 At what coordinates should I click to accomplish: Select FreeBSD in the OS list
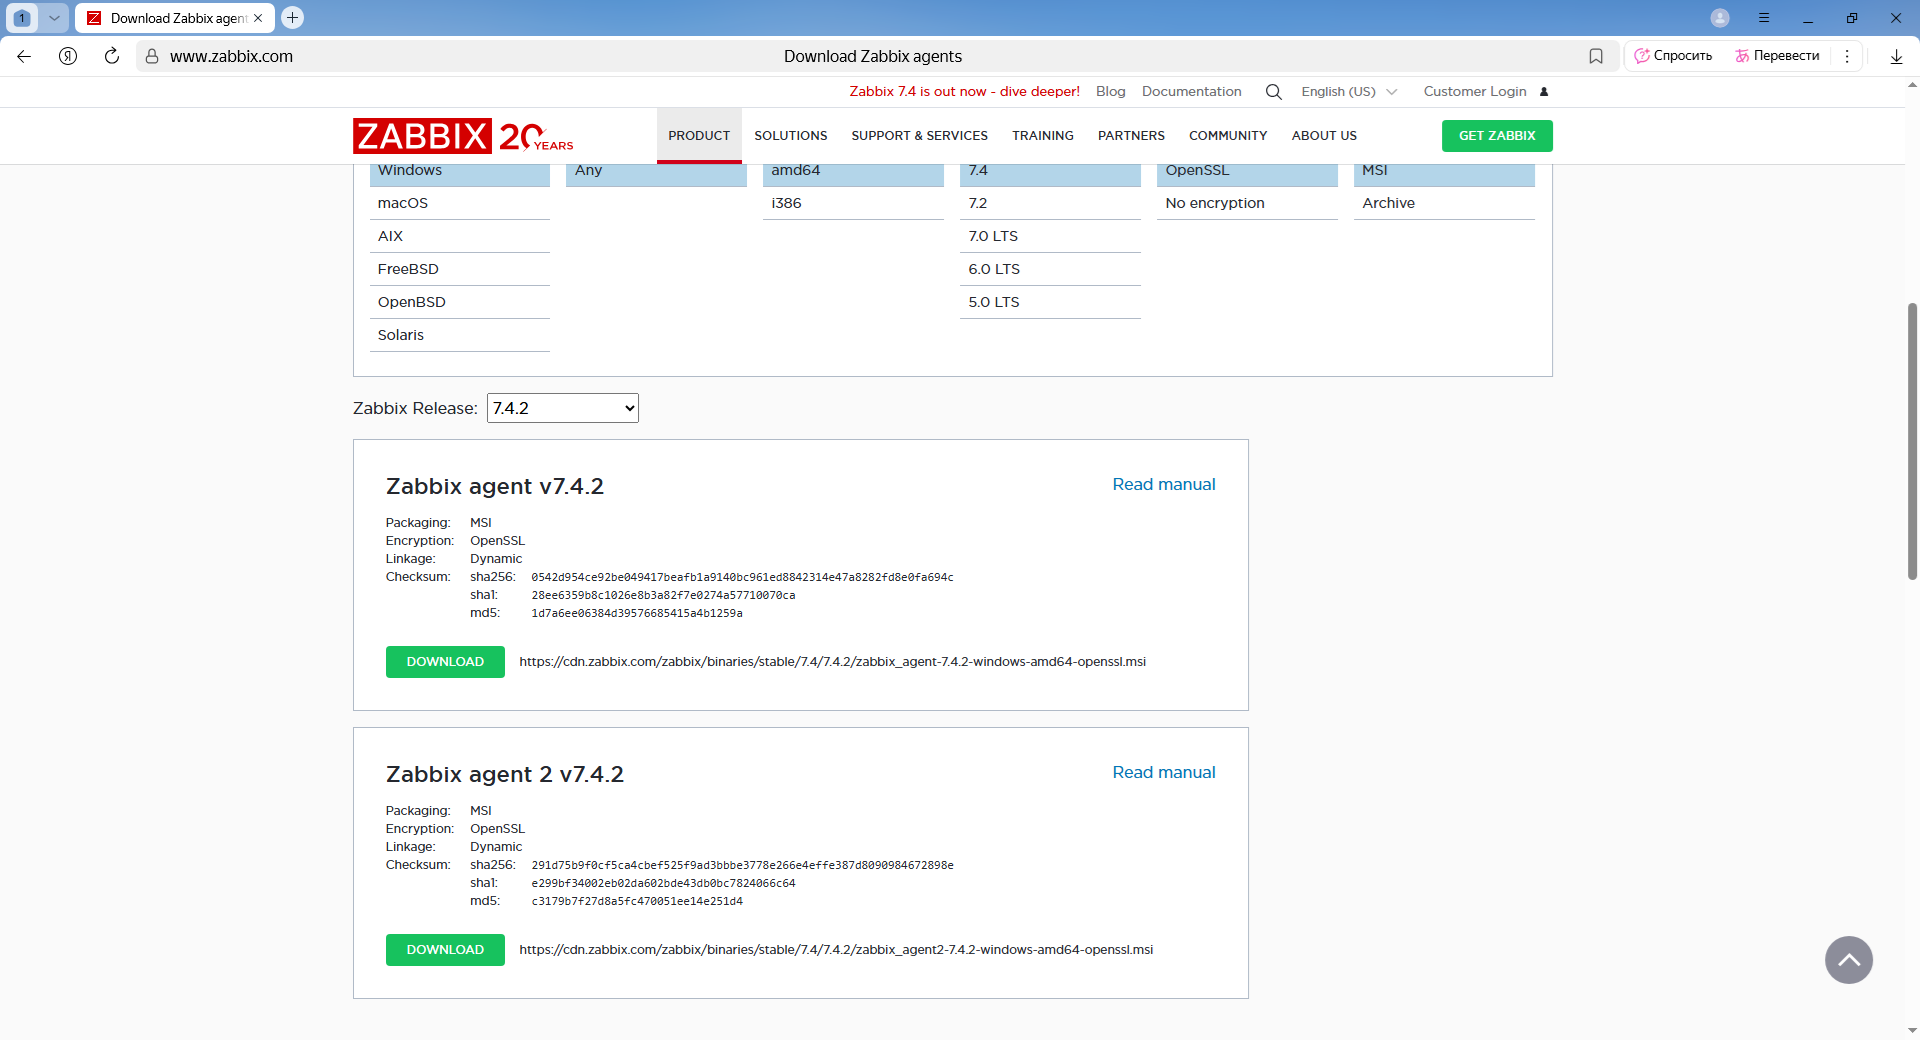click(460, 269)
